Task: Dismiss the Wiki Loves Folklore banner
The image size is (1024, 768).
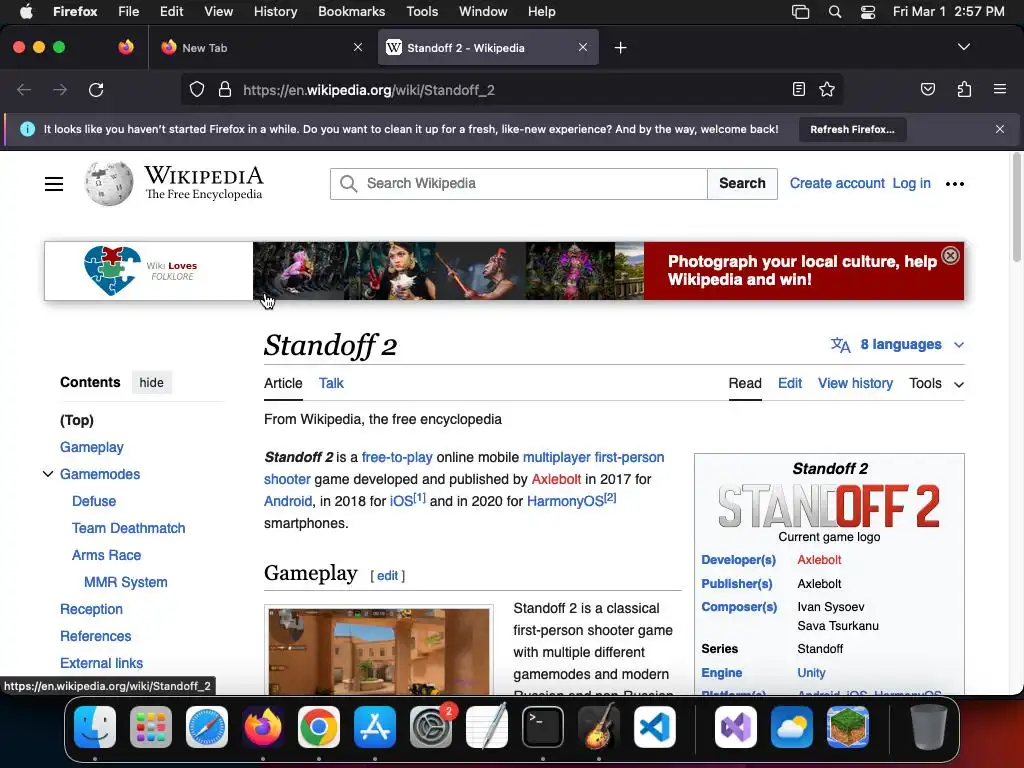Action: (x=950, y=255)
